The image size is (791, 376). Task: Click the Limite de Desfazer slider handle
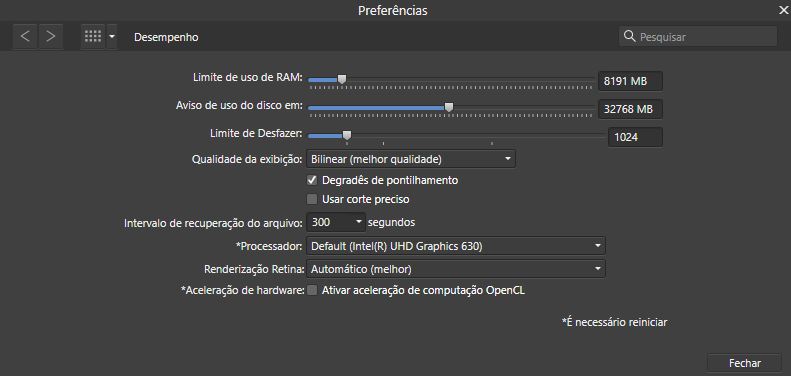coord(347,135)
